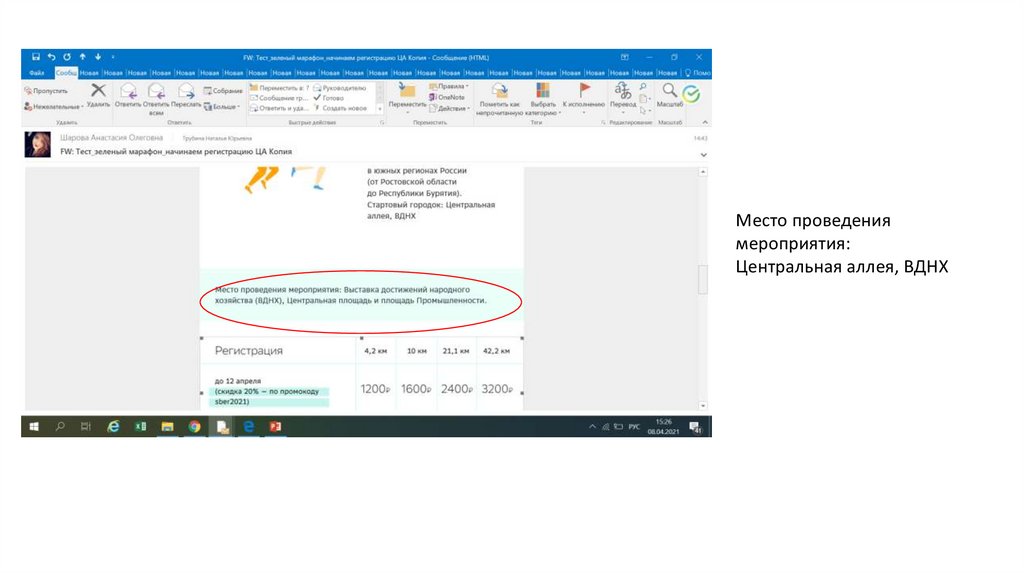Open the Больше reply options dropdown
Image resolution: width=1024 pixels, height=574 pixels.
tap(222, 106)
